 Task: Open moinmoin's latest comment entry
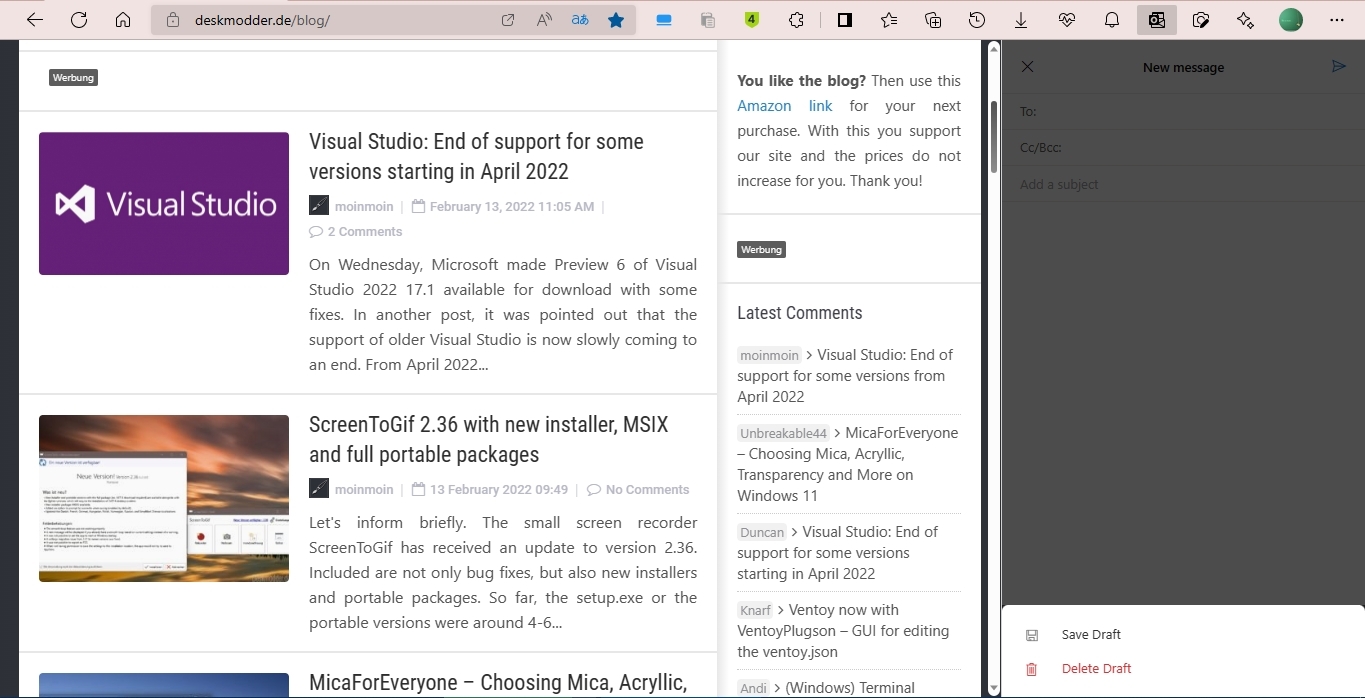(x=845, y=376)
